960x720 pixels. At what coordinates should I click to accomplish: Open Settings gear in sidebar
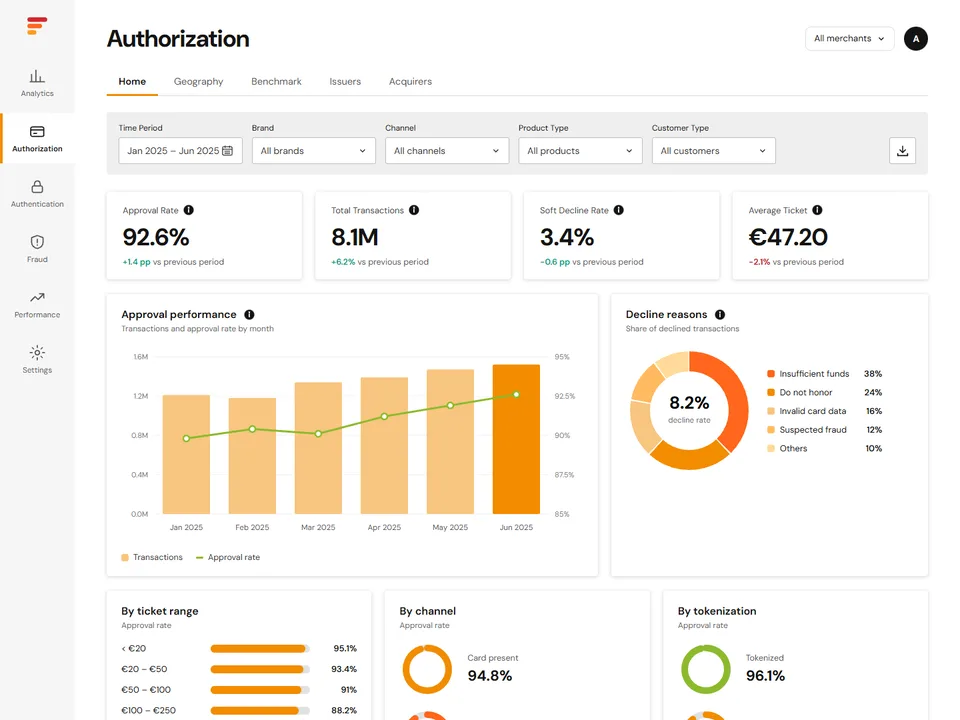pyautogui.click(x=37, y=359)
